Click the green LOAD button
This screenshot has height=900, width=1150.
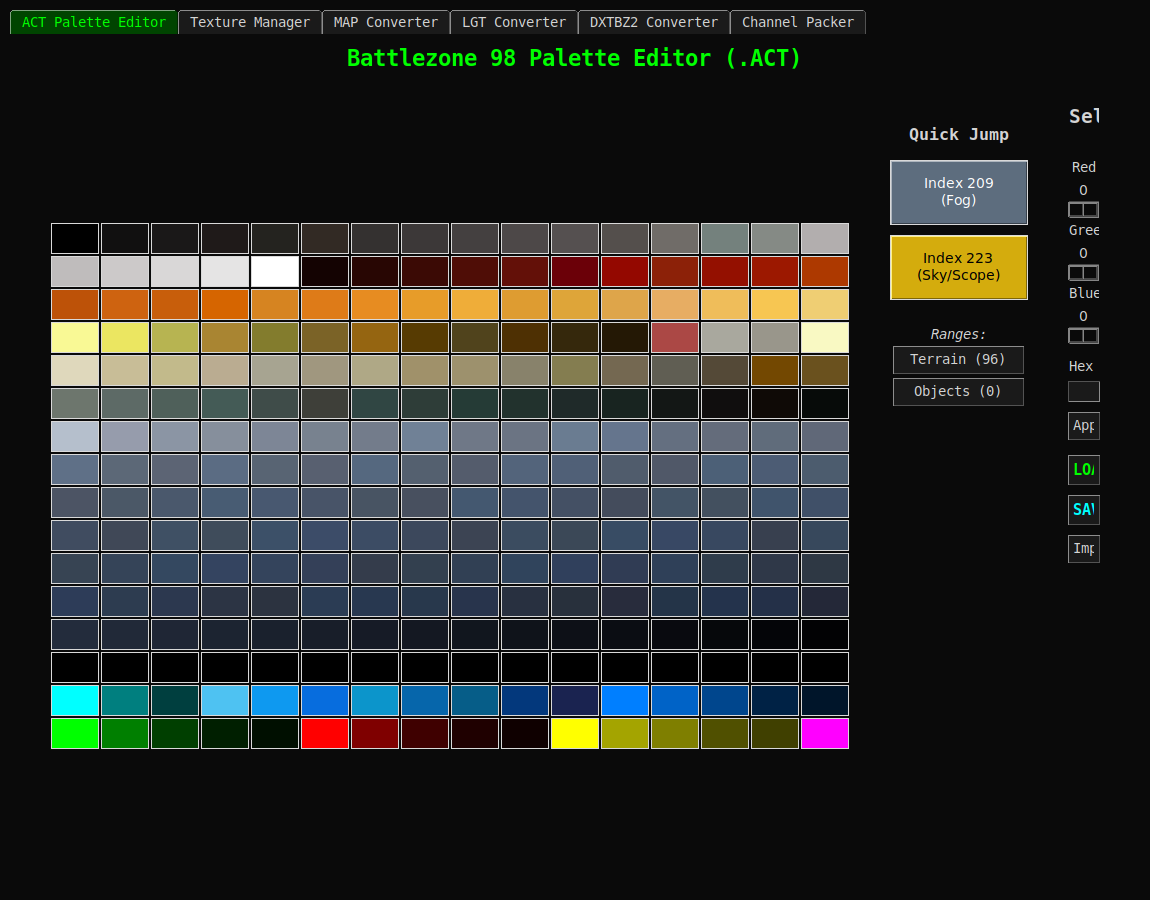coord(1083,470)
